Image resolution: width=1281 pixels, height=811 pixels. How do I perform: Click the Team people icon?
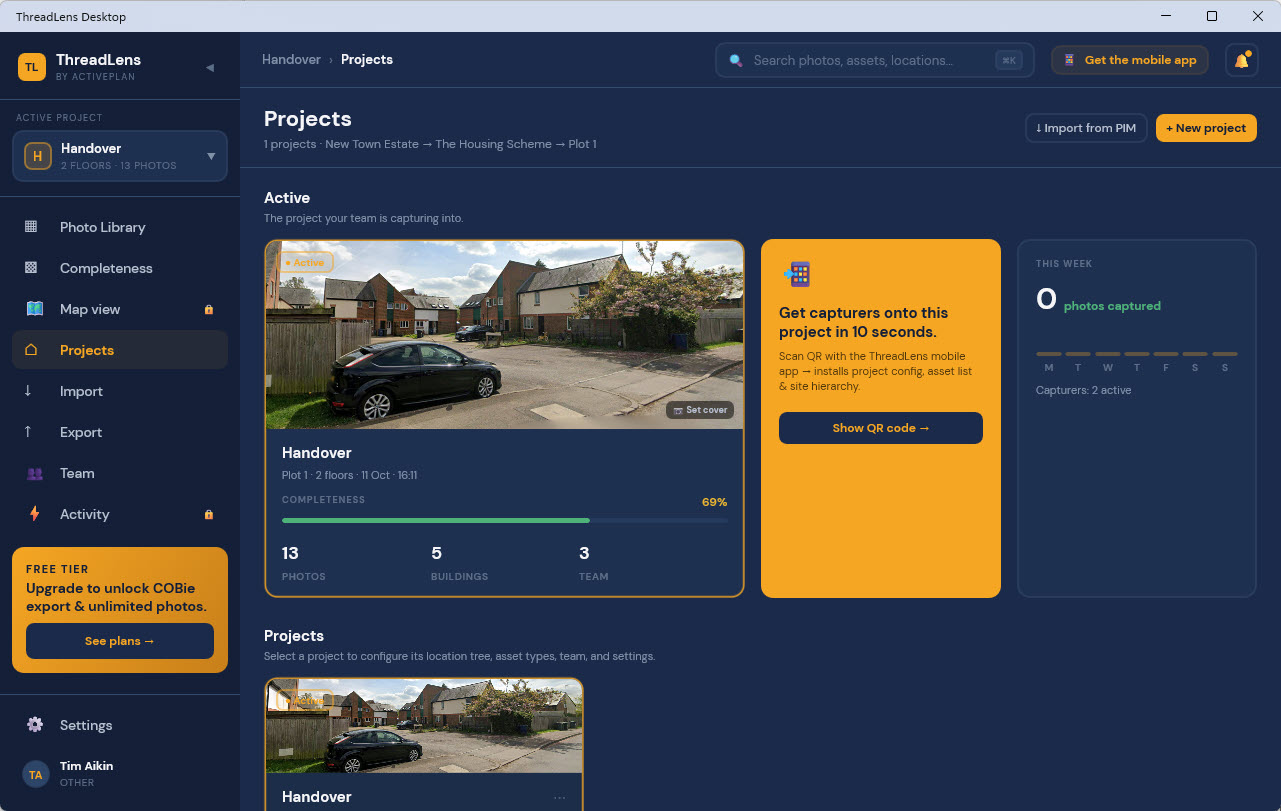35,473
